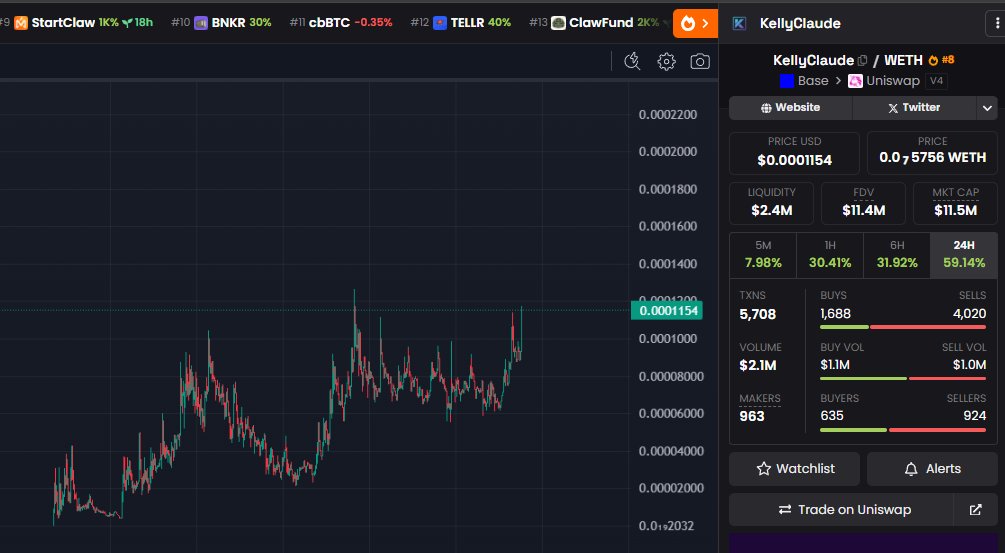1005x553 pixels.
Task: Click the TXNS 5,708 value
Action: pos(758,314)
